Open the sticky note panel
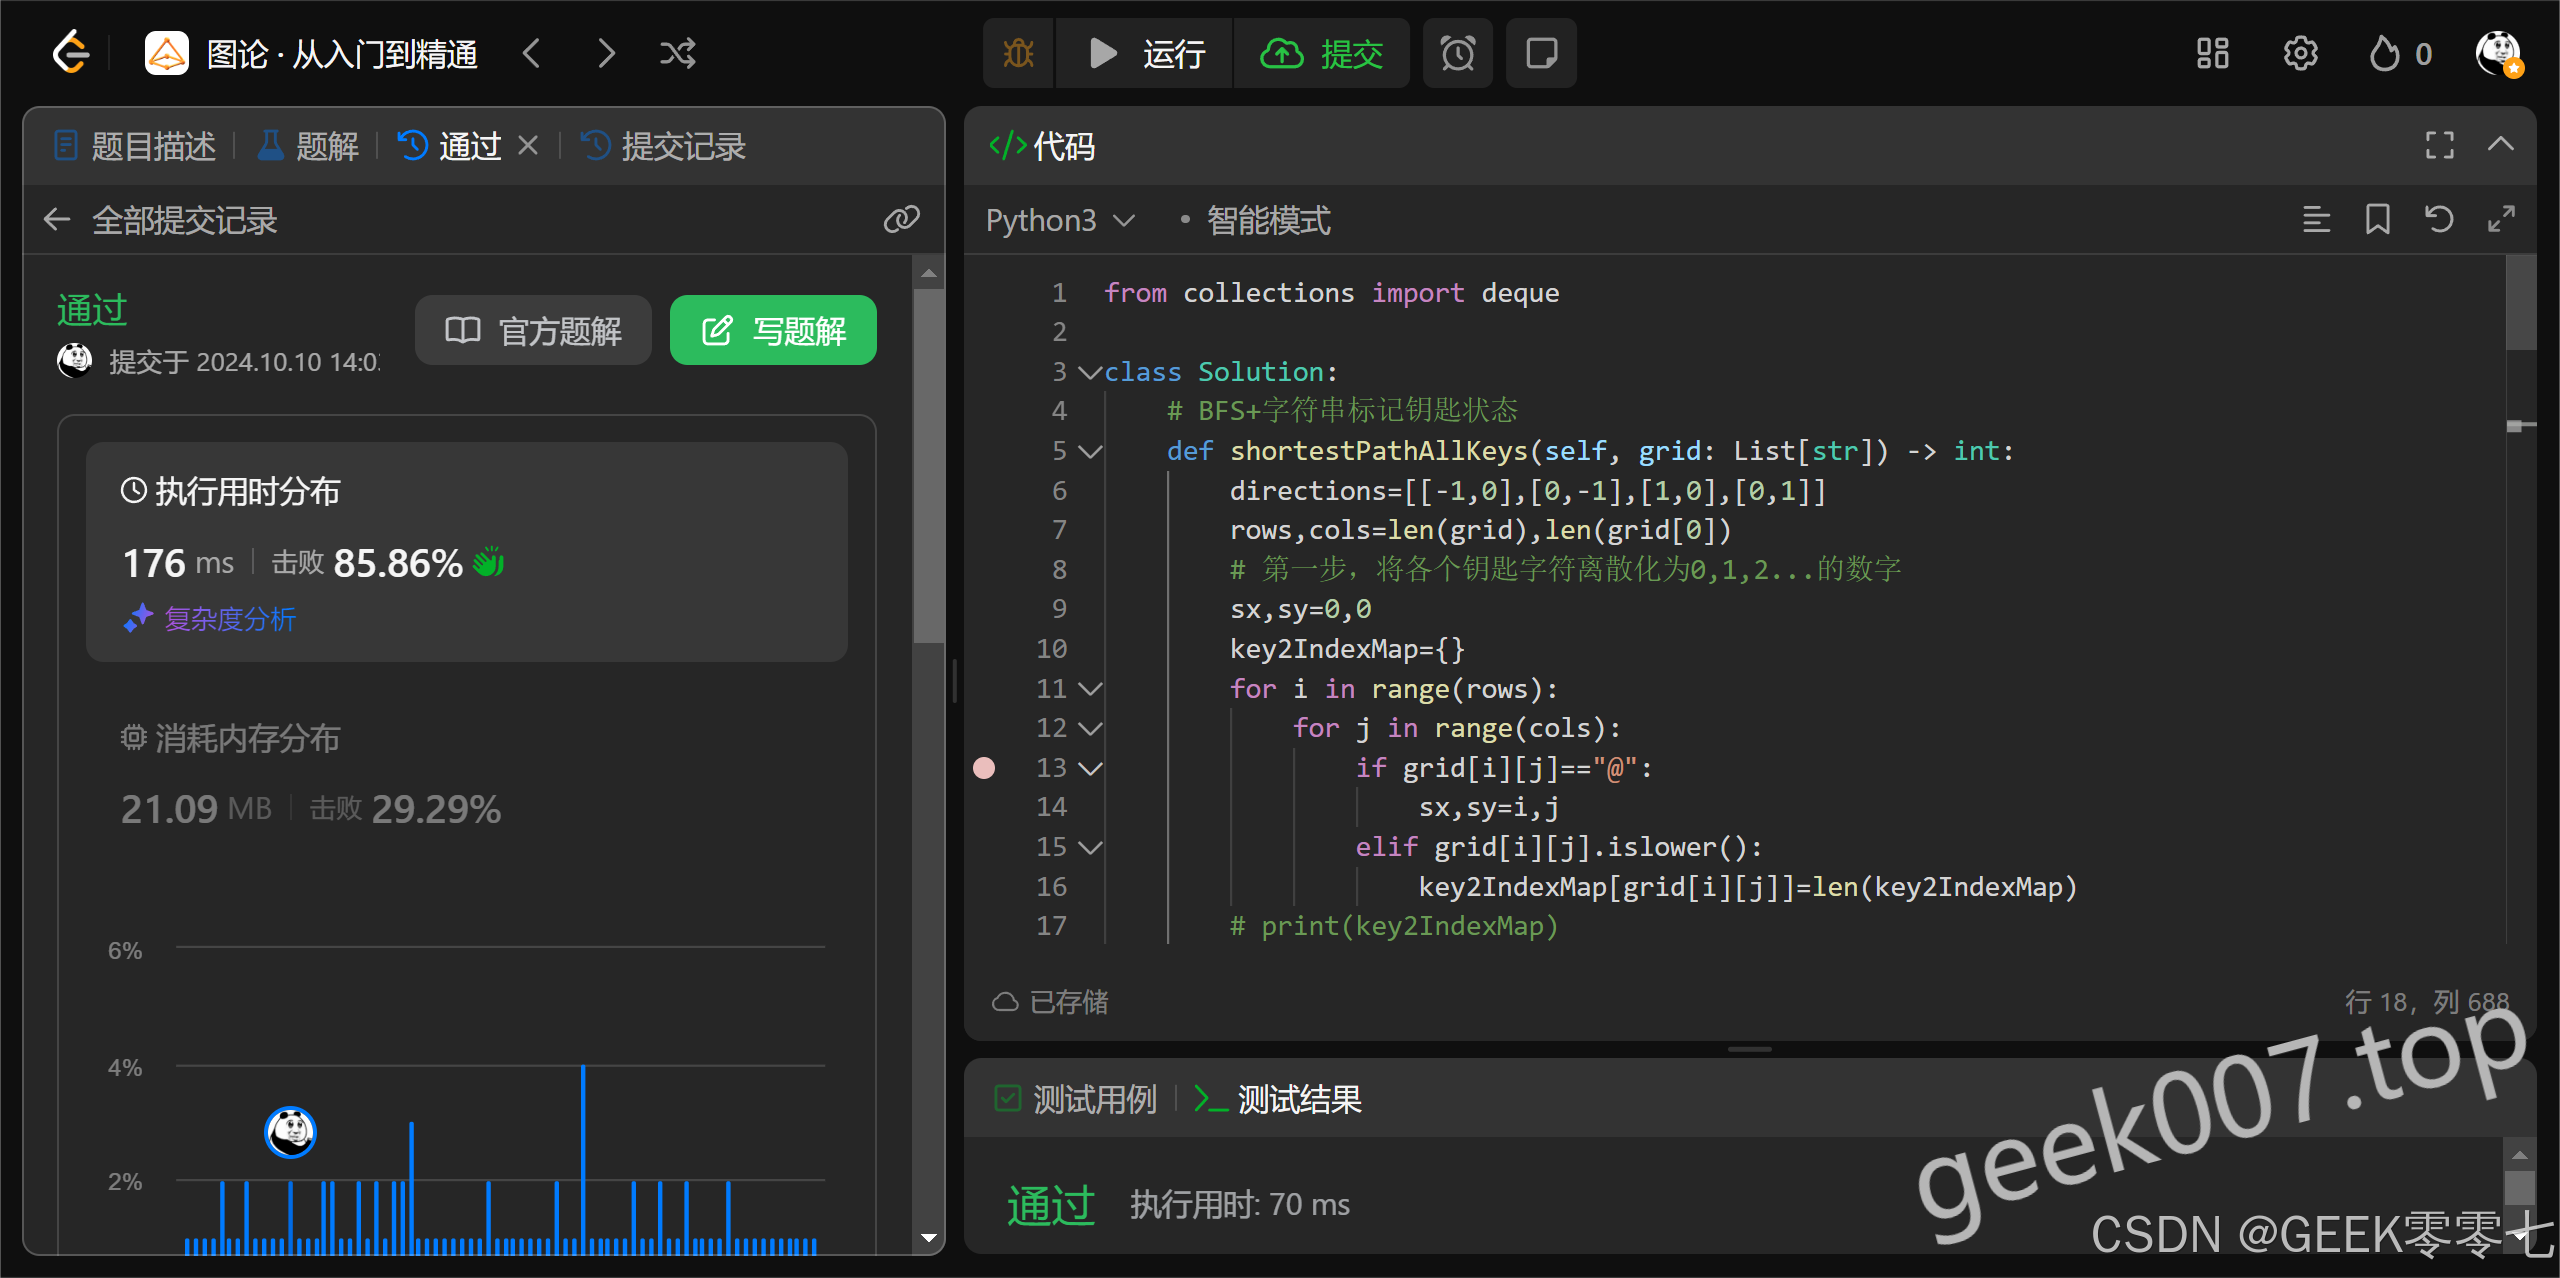The height and width of the screenshot is (1278, 2560). (x=1541, y=53)
